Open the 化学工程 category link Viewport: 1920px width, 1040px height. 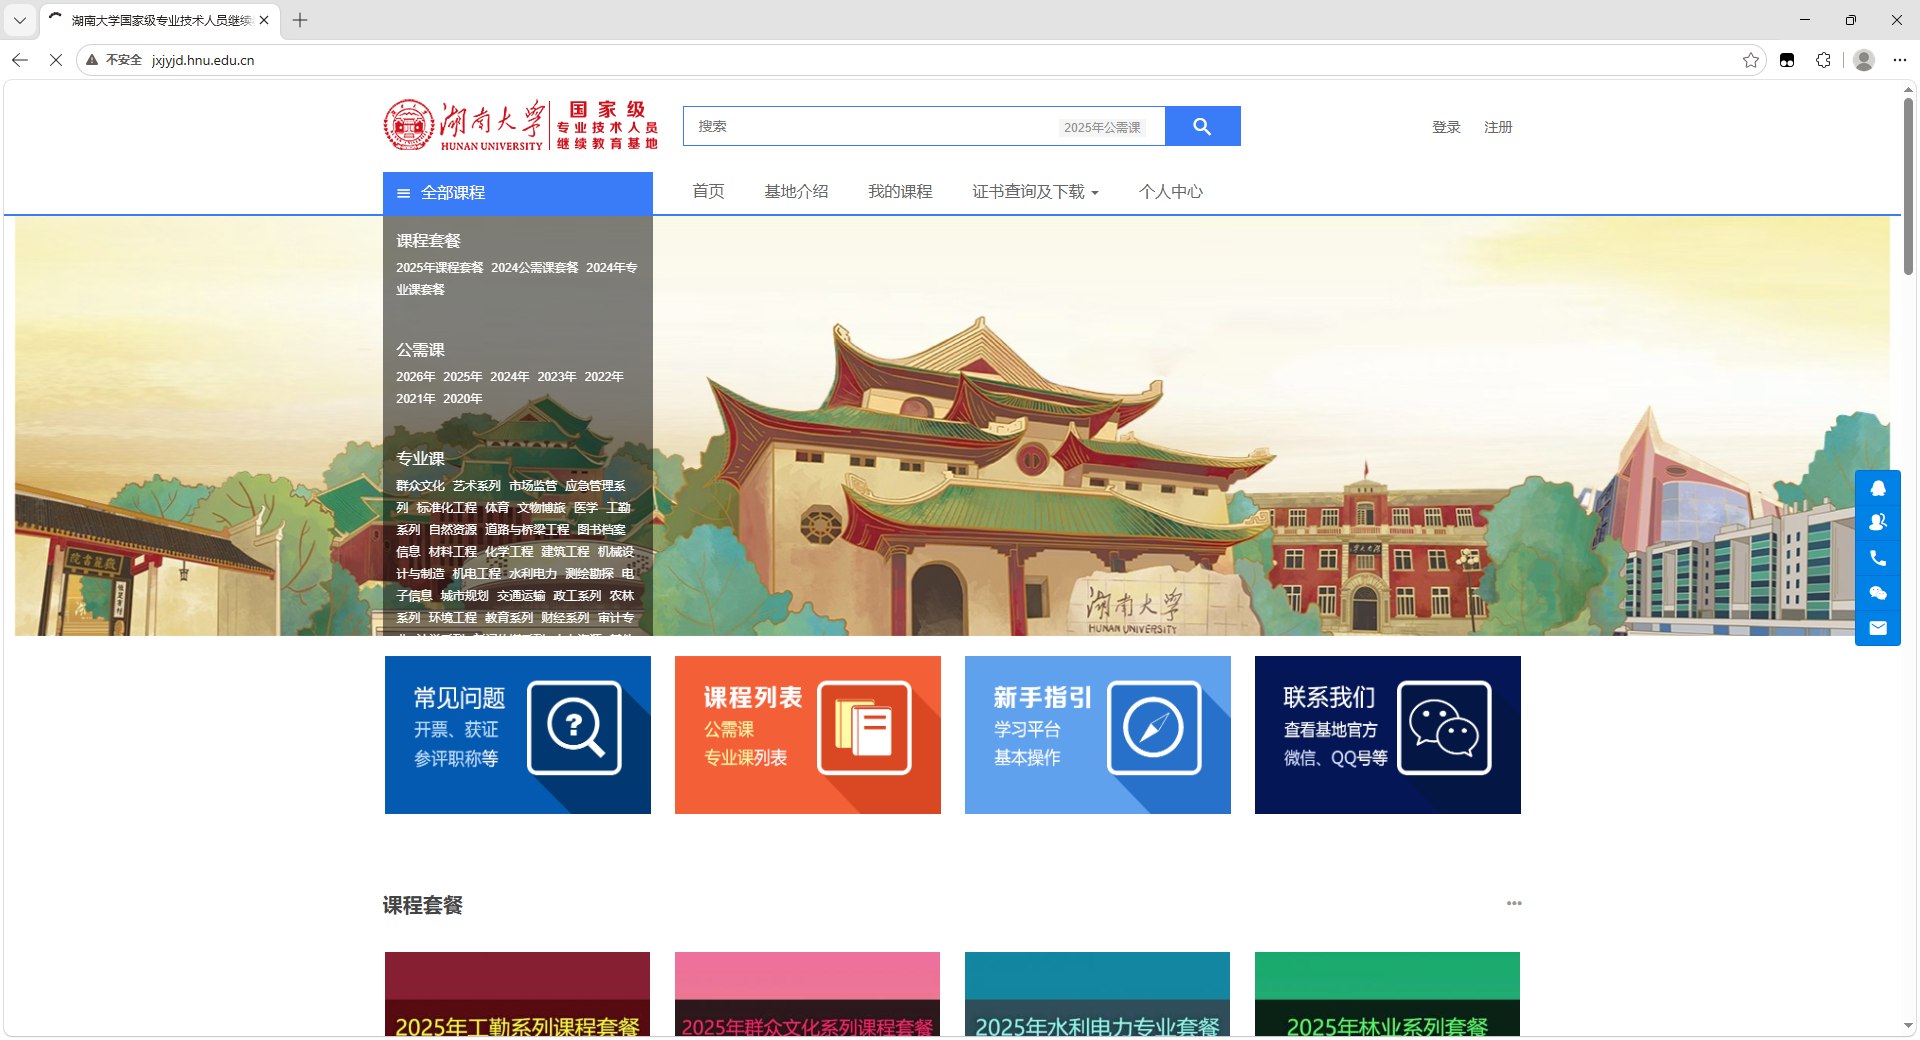click(x=509, y=552)
